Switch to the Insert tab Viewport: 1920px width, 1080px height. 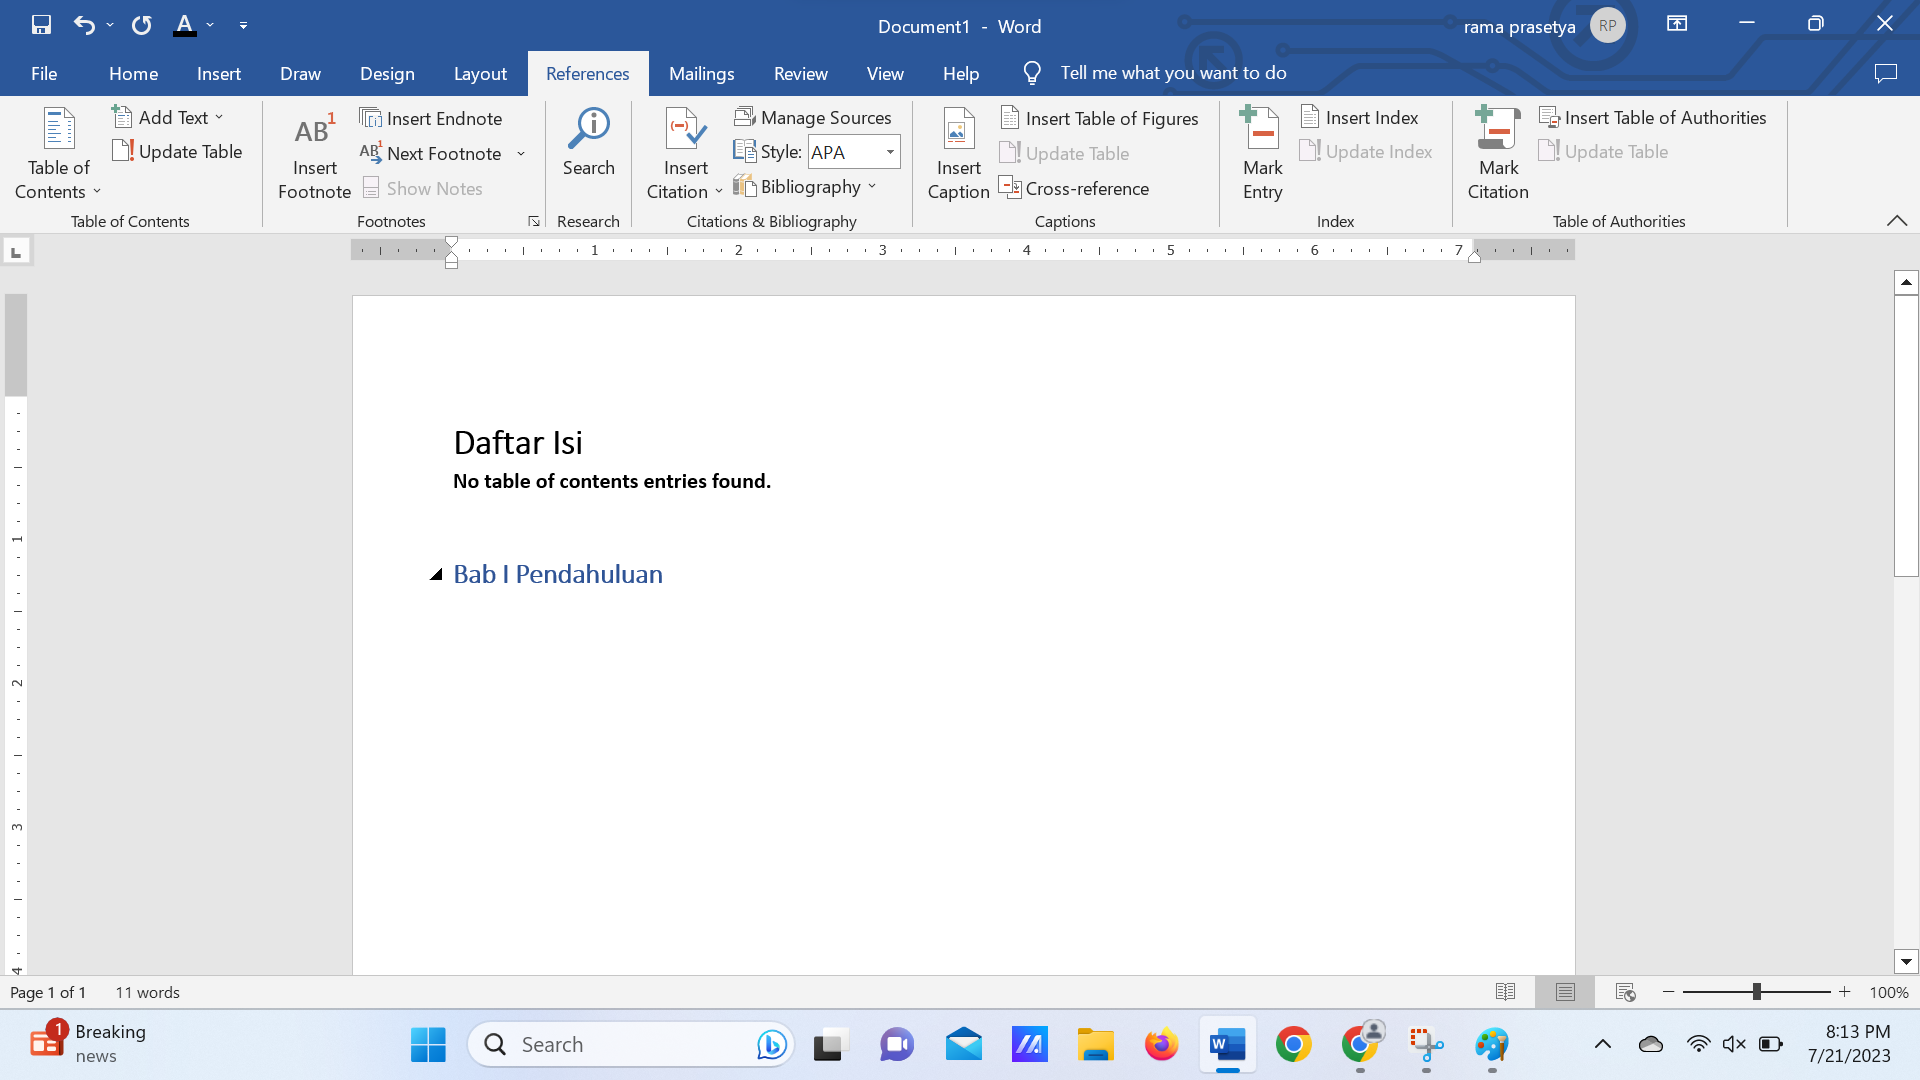pos(218,73)
